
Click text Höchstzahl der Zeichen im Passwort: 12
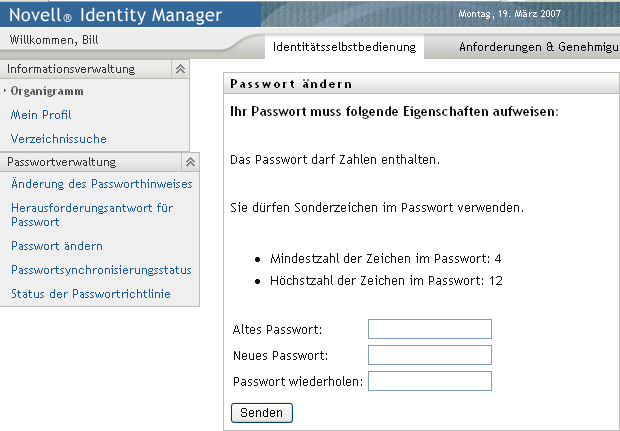[x=386, y=281]
